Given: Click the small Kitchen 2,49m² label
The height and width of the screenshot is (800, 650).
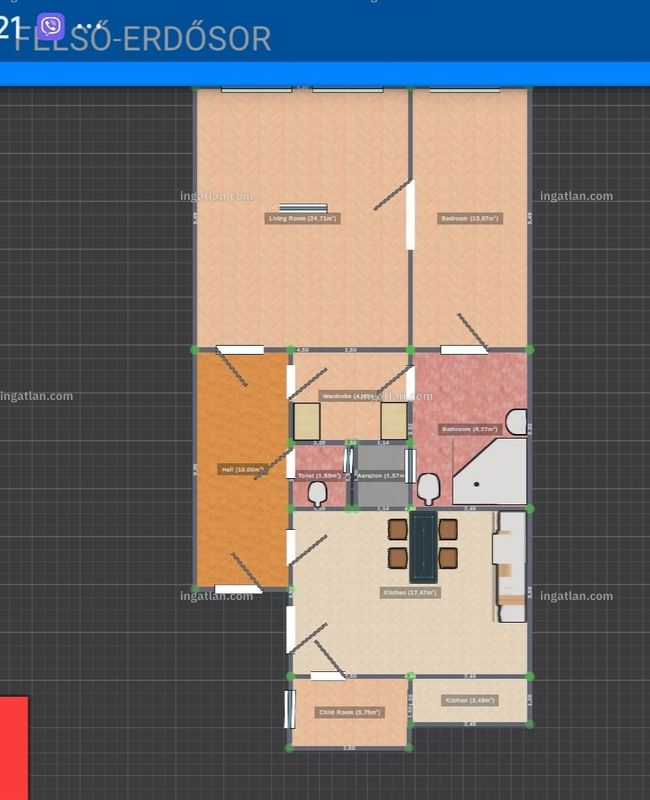Looking at the screenshot, I should point(470,701).
